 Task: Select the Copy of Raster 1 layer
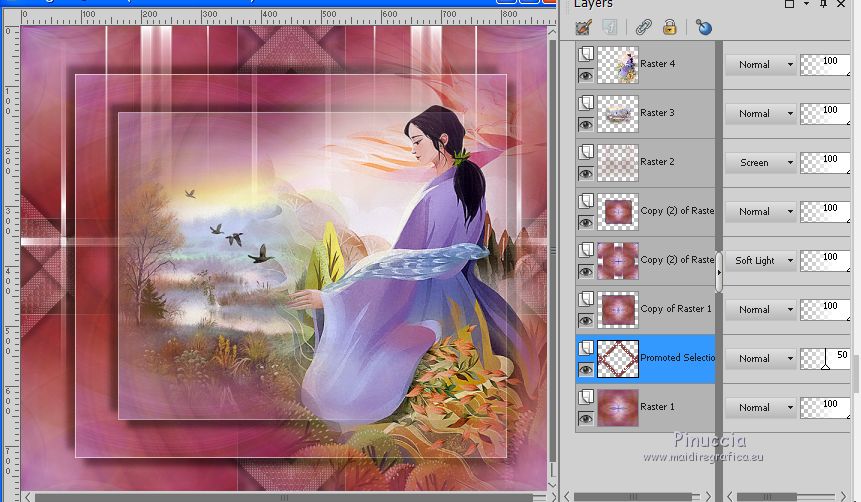[676, 309]
